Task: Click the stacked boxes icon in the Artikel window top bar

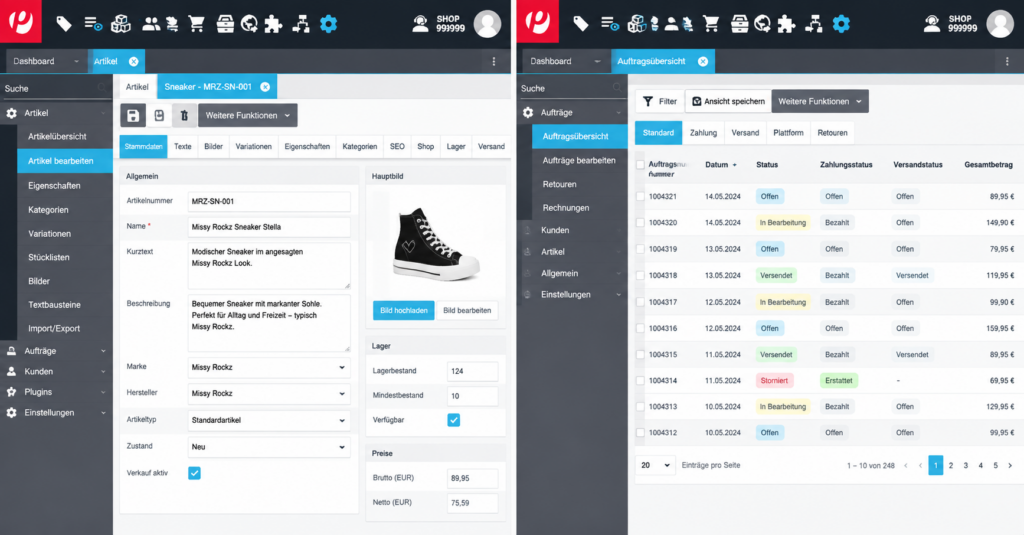Action: tap(121, 24)
